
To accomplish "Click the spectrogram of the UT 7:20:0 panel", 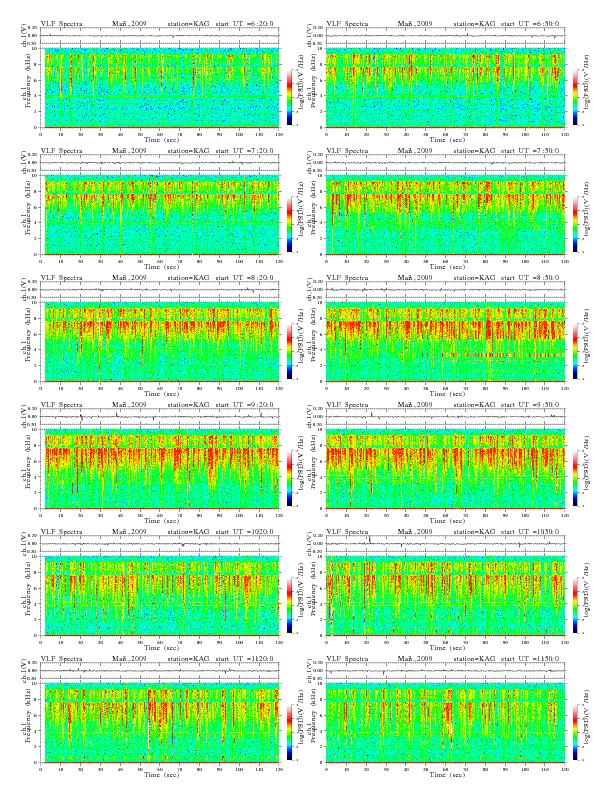I will (x=160, y=215).
